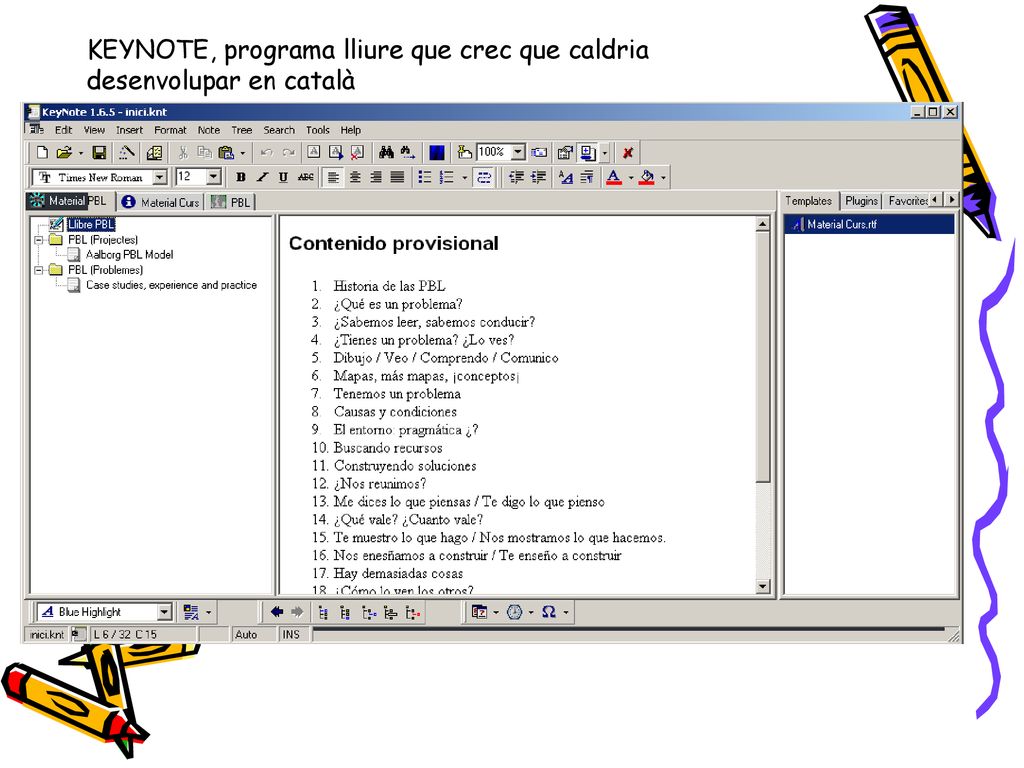Click the dark blue square toolbar icon
This screenshot has height=768, width=1024.
click(437, 153)
